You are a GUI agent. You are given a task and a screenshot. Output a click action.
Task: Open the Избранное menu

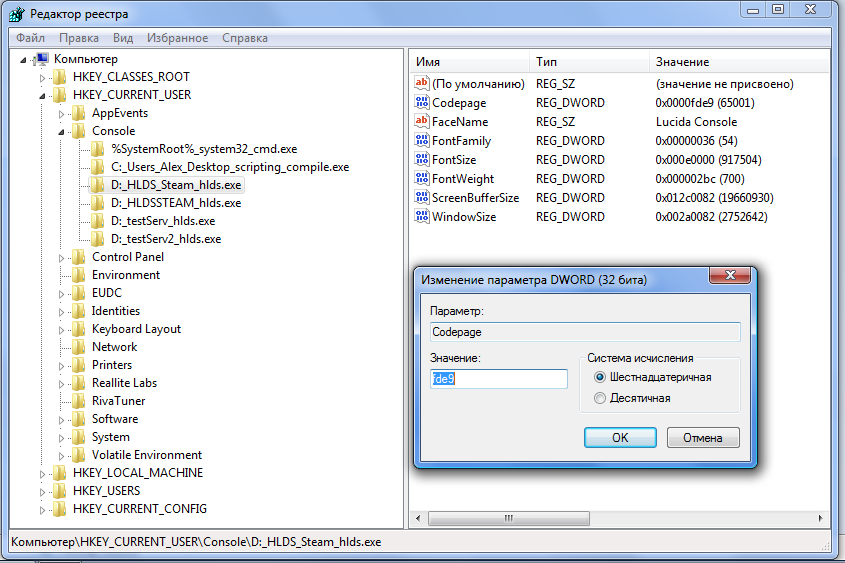point(177,38)
